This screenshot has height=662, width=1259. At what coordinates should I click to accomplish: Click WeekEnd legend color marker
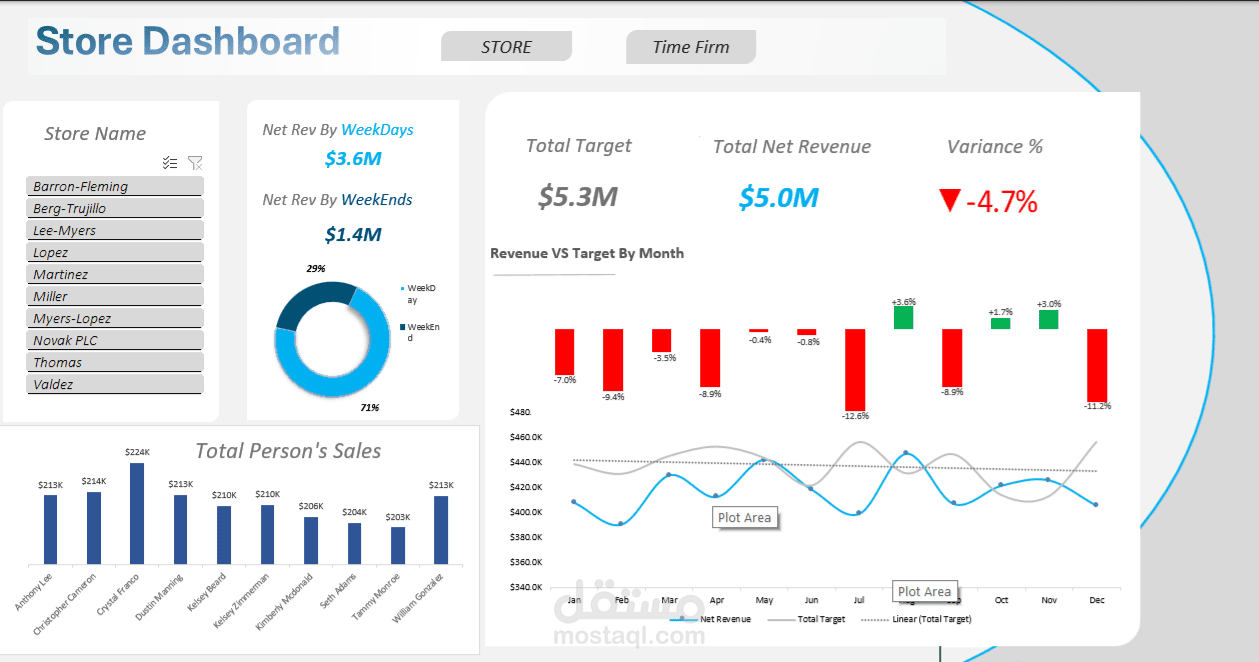click(x=402, y=327)
